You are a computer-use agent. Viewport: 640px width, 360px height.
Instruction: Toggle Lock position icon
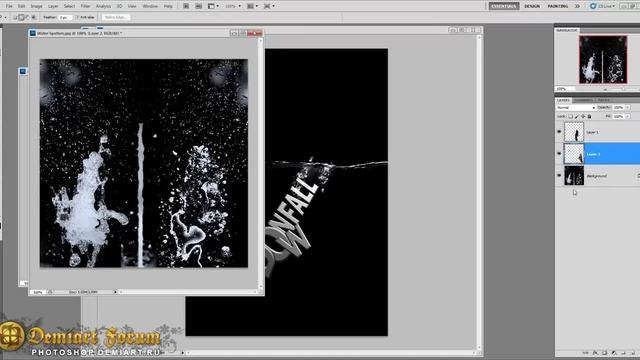(x=583, y=116)
